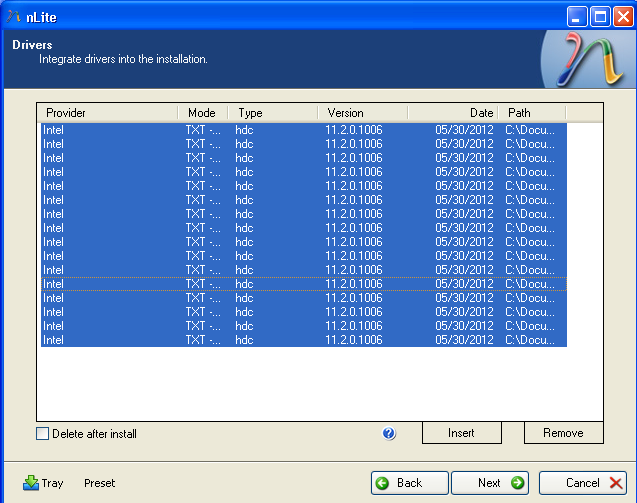Click the nLite logo in title bar

click(13, 17)
